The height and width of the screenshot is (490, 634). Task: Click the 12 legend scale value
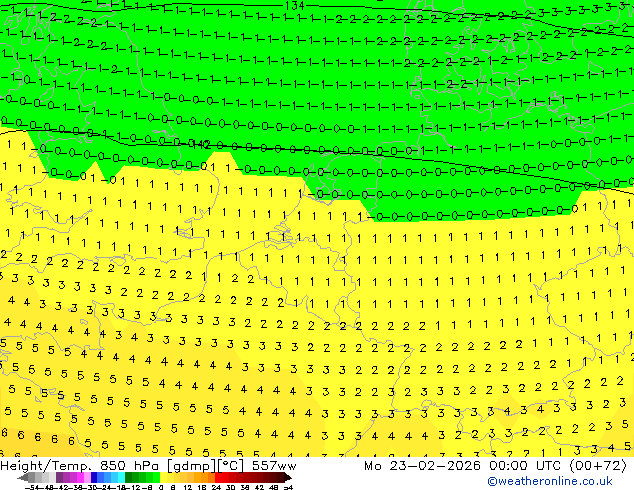coord(188,488)
